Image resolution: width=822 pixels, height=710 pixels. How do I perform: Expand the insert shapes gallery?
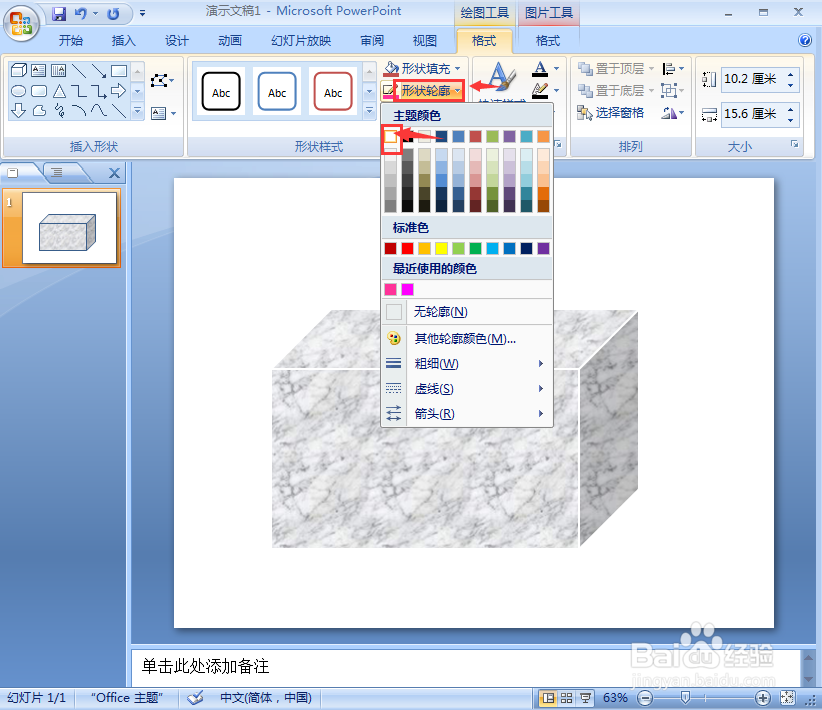pyautogui.click(x=137, y=111)
